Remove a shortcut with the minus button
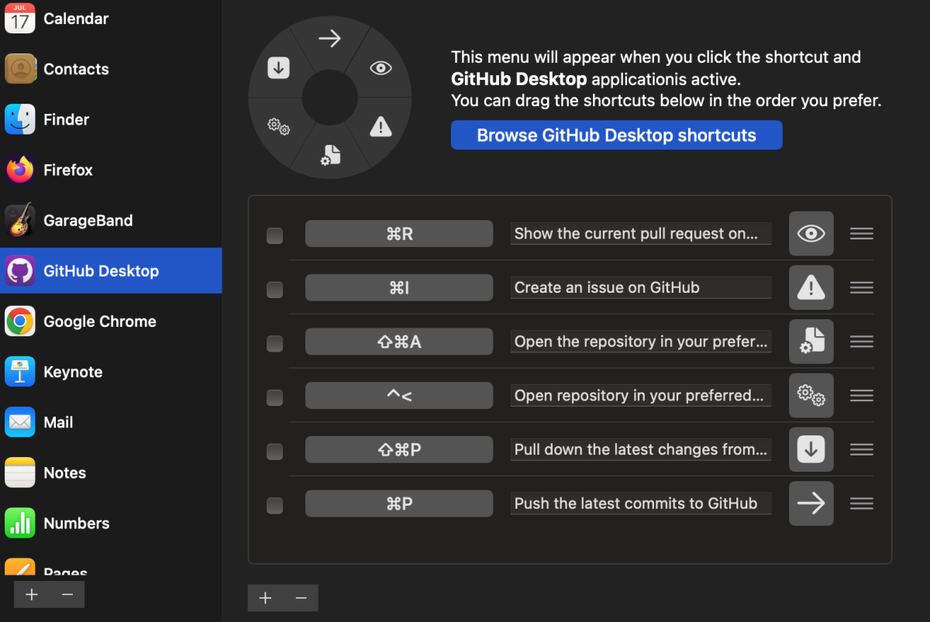 [x=301, y=598]
